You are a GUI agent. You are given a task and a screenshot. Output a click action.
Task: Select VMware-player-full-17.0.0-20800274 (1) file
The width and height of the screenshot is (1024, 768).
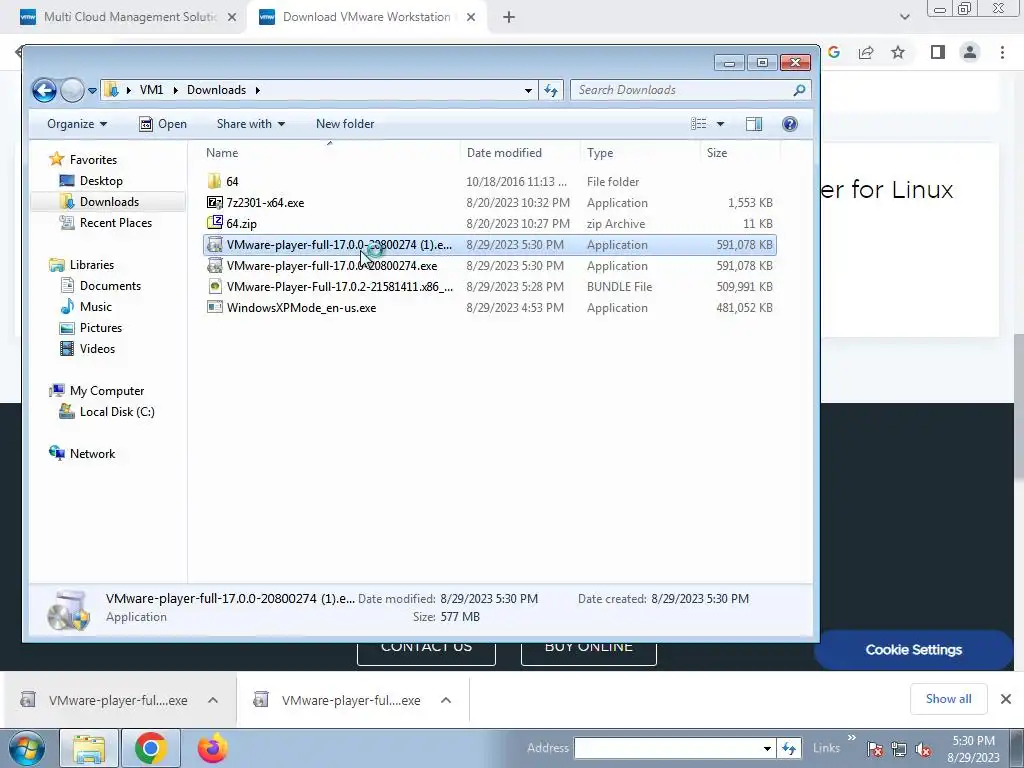point(489,245)
